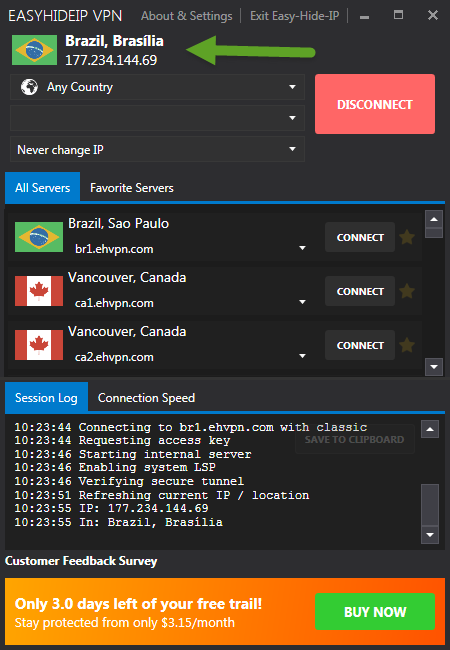Screen dimensions: 450x650
Task: Switch to the Favorite Servers tab
Action: point(132,188)
